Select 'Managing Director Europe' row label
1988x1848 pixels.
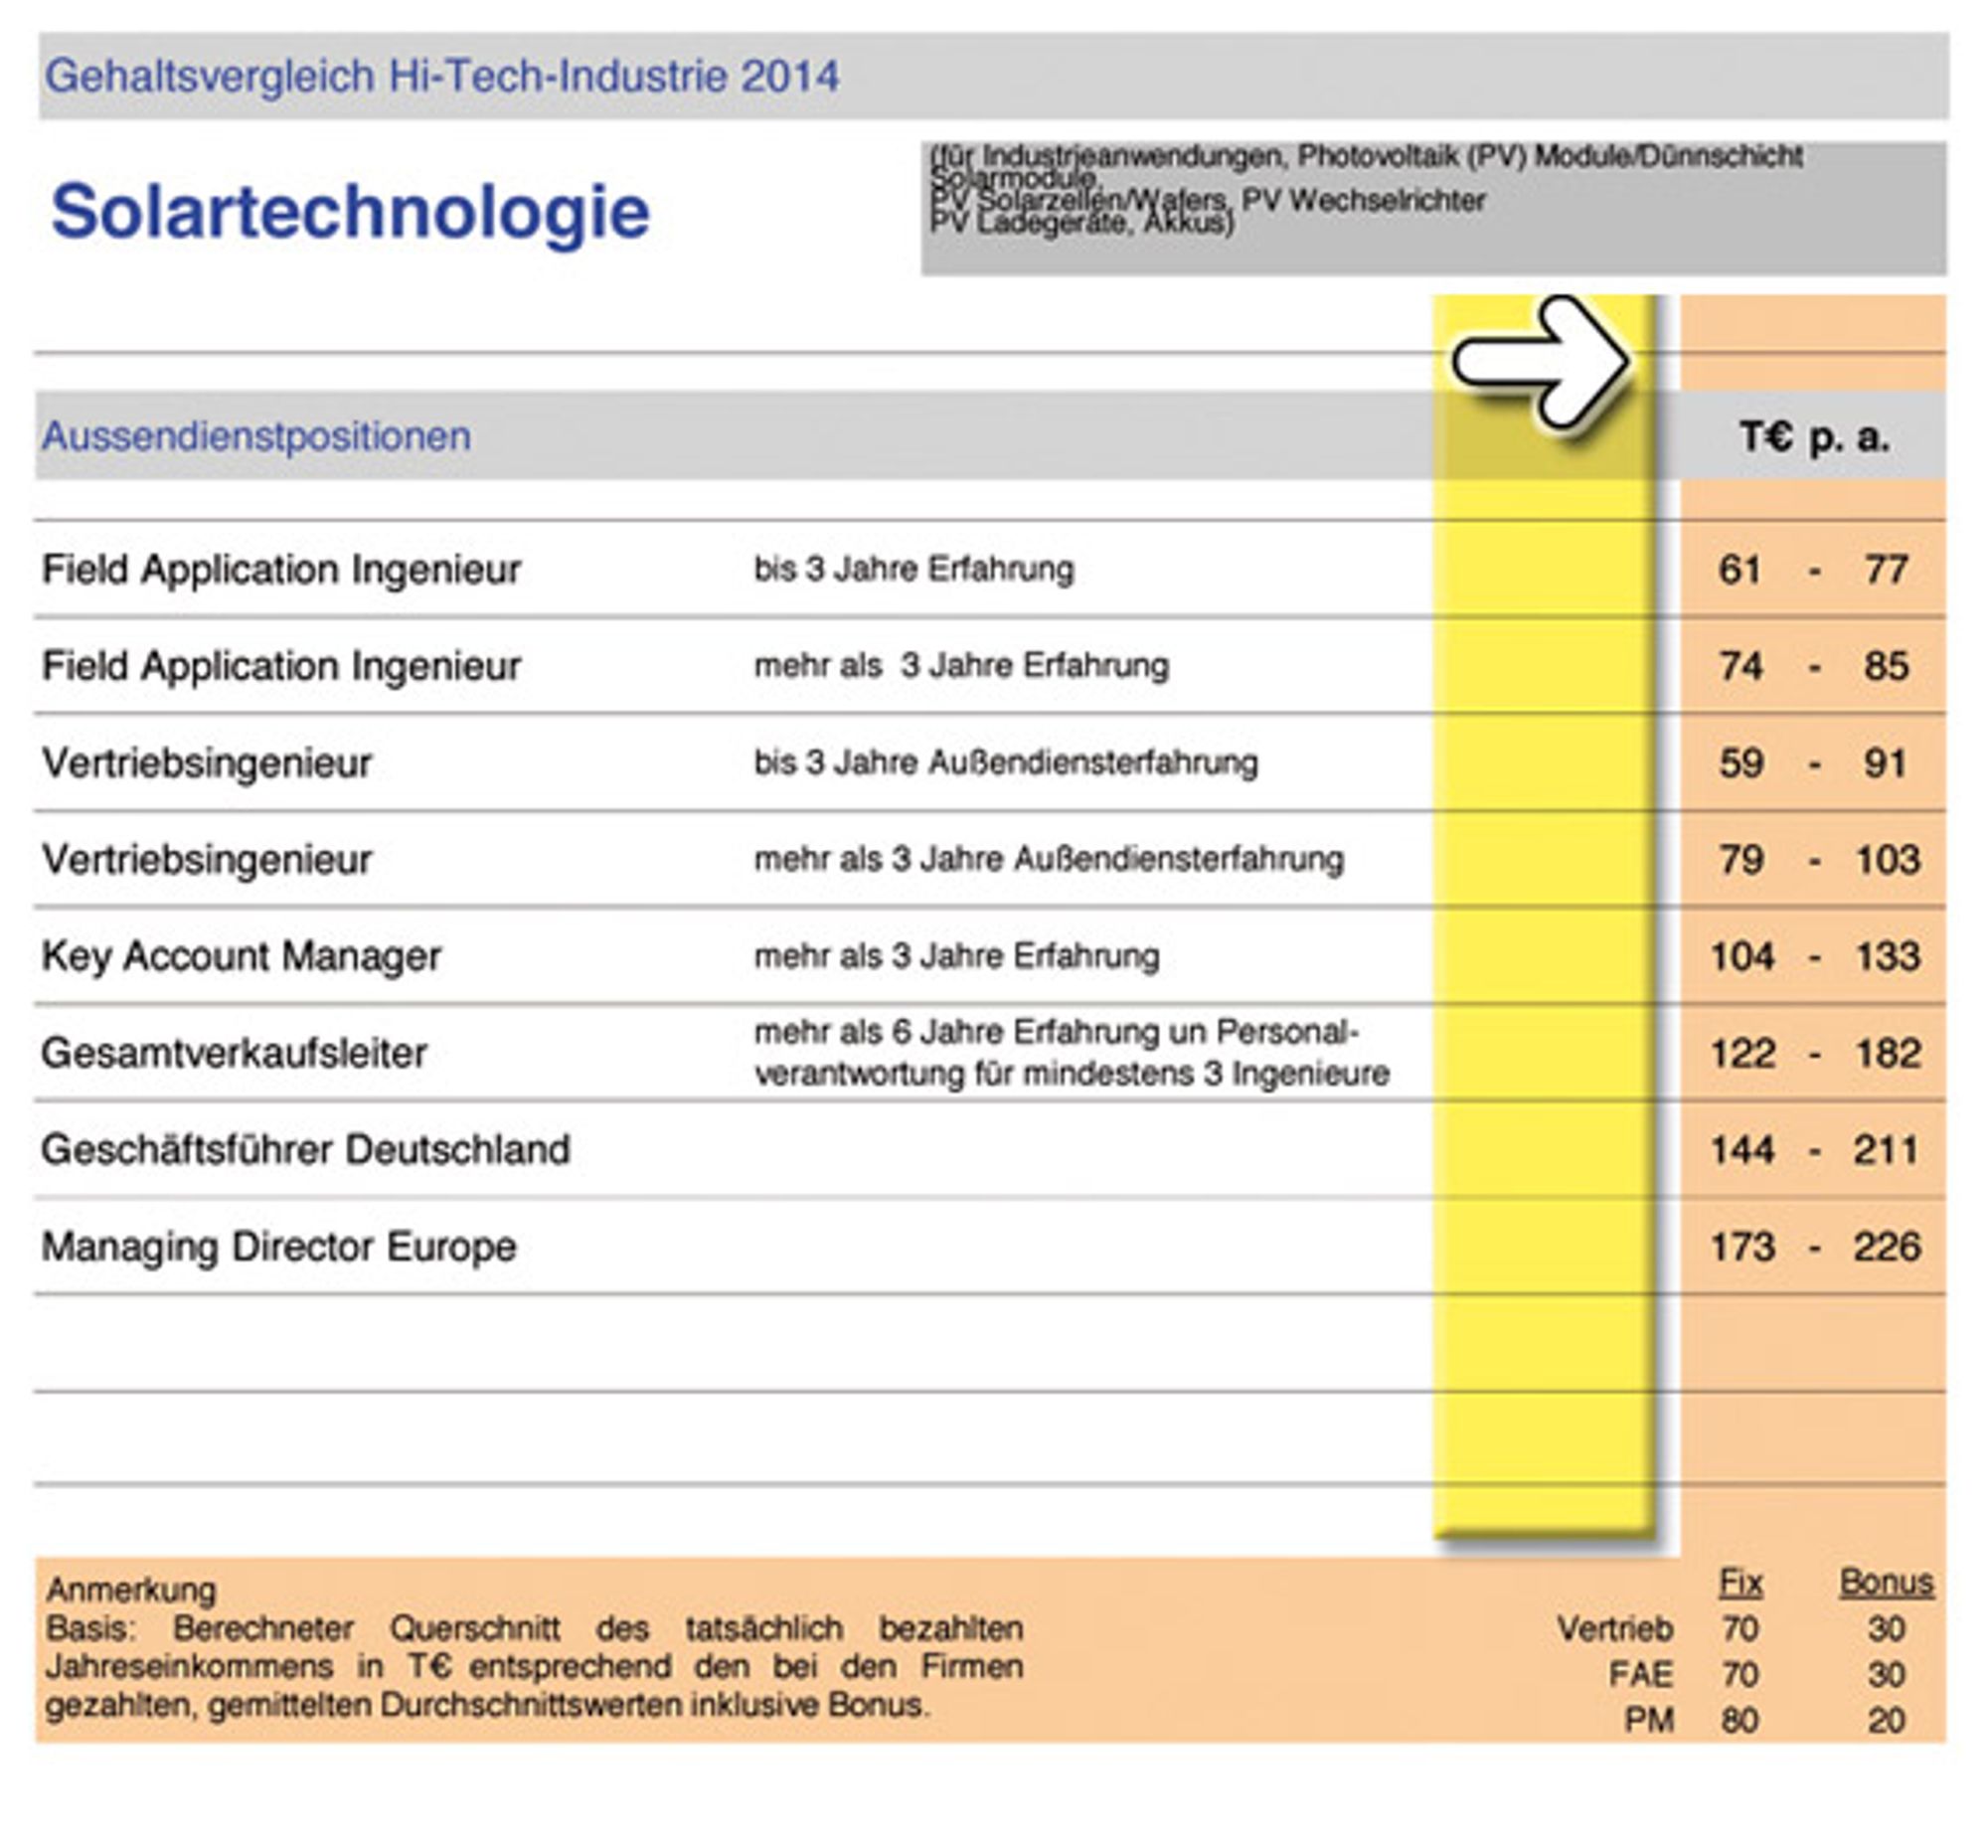pos(279,1247)
